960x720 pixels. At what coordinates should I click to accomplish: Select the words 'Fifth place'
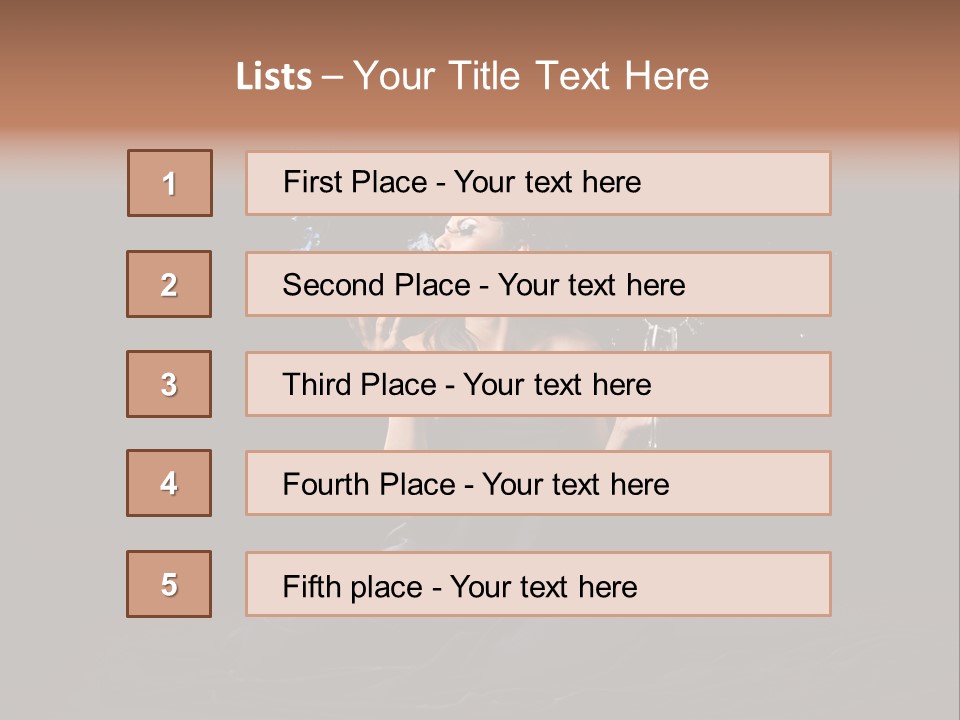[x=351, y=586]
